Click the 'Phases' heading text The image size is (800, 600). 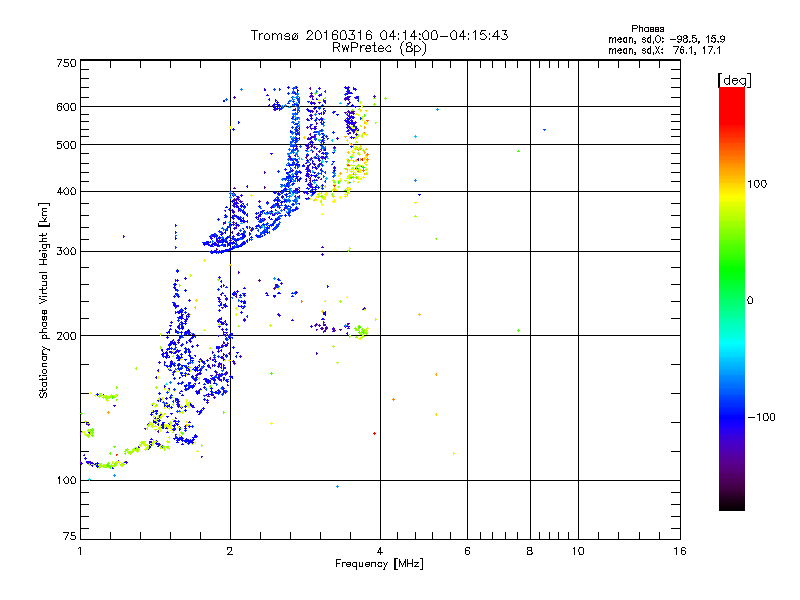647,29
